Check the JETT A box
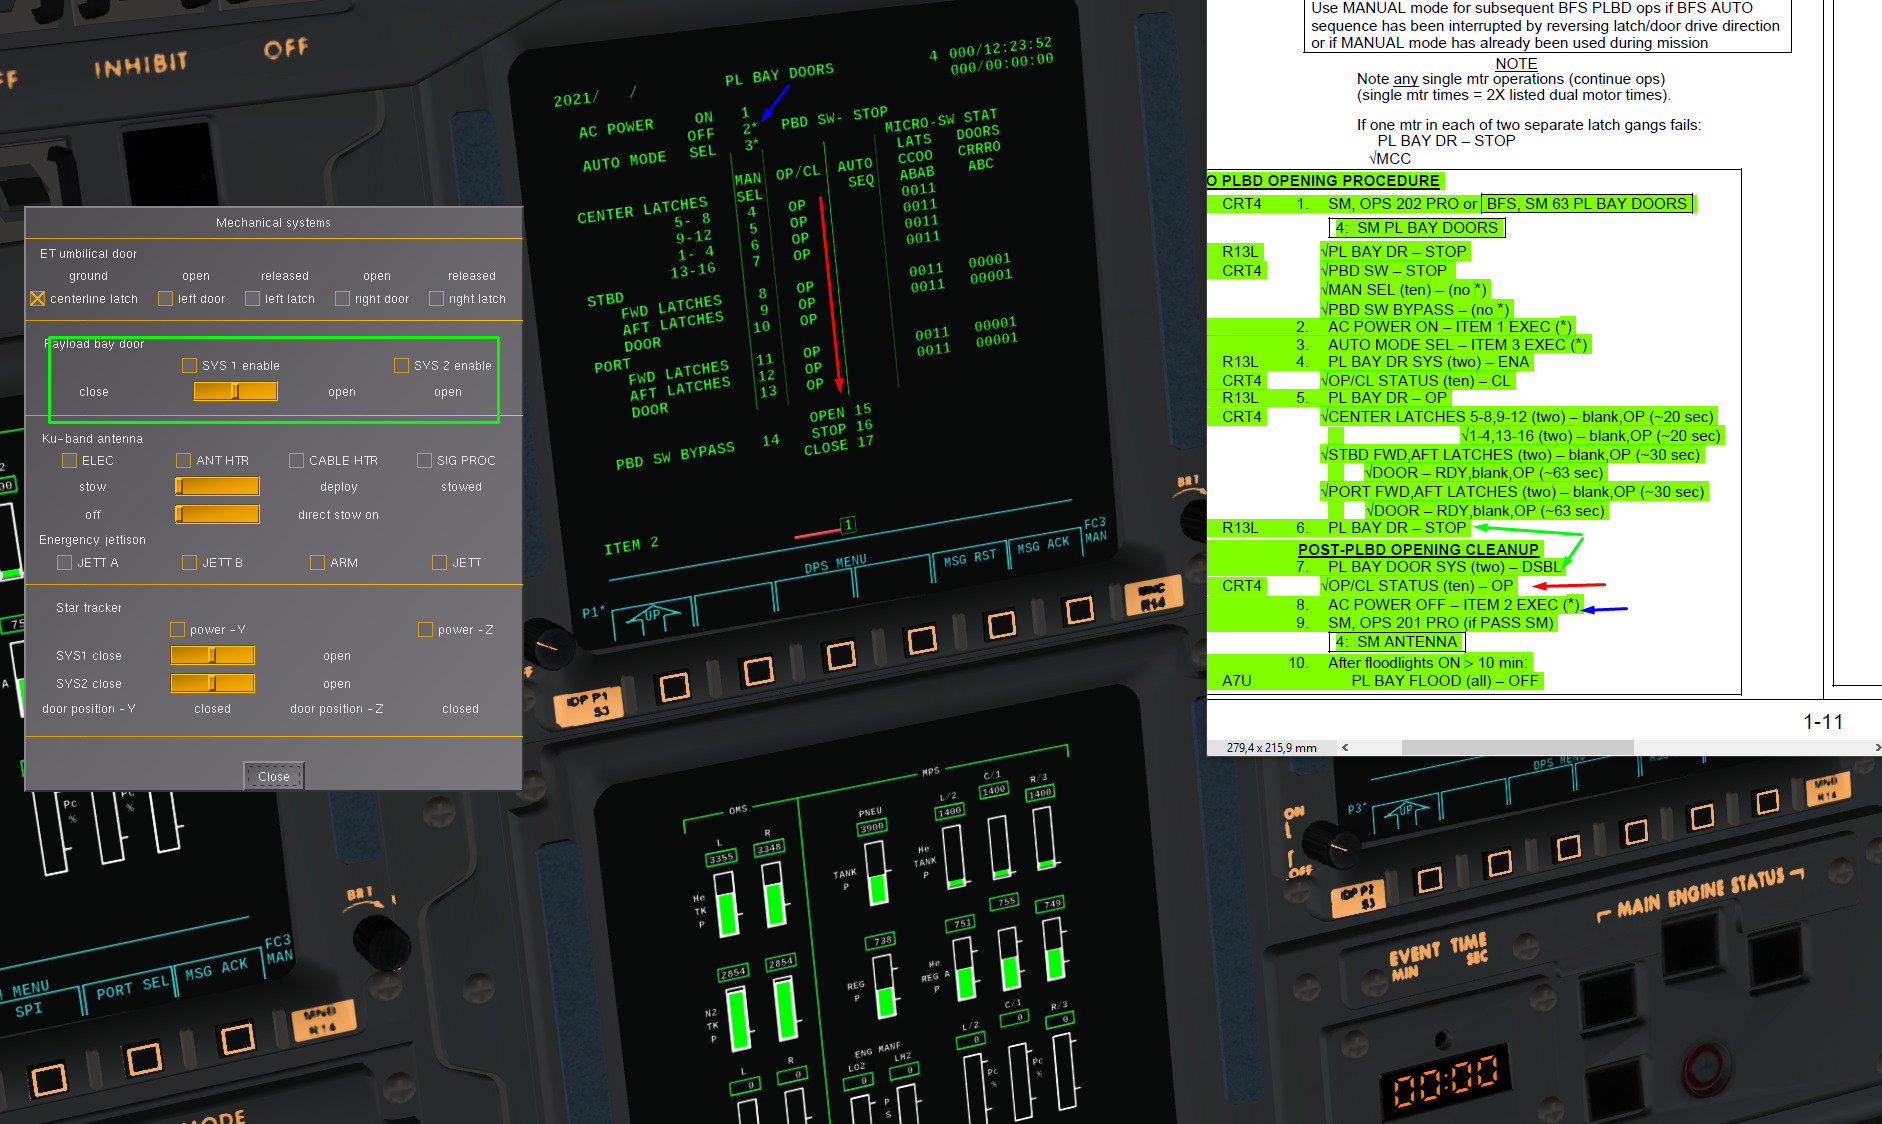Screen dimensions: 1882x1124 click(x=65, y=562)
